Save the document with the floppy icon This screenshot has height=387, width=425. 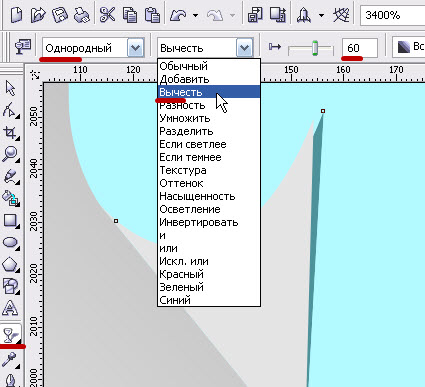[x=60, y=15]
